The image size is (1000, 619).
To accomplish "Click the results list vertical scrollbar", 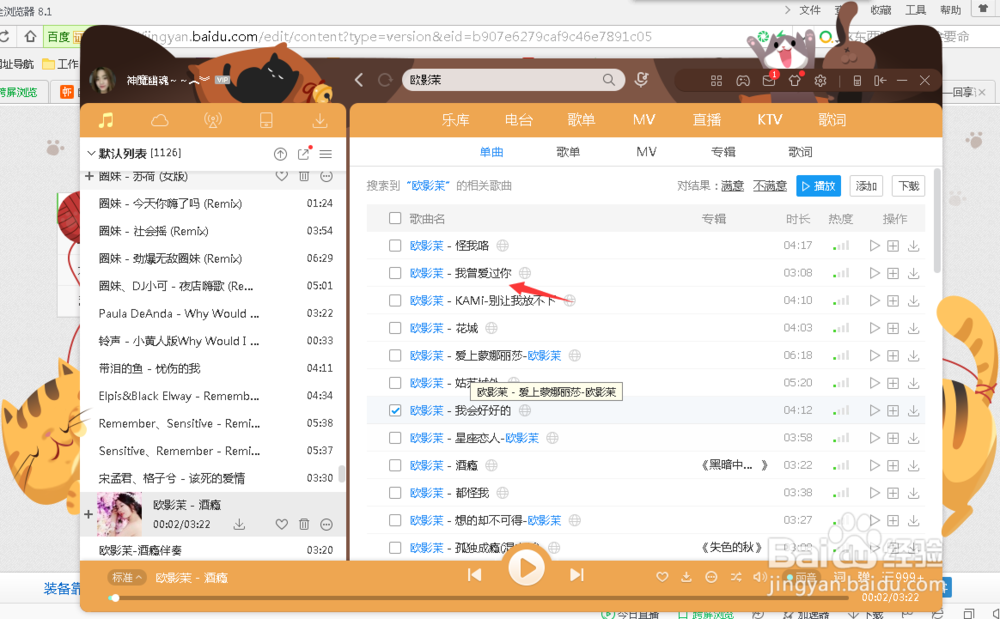I will (937, 220).
